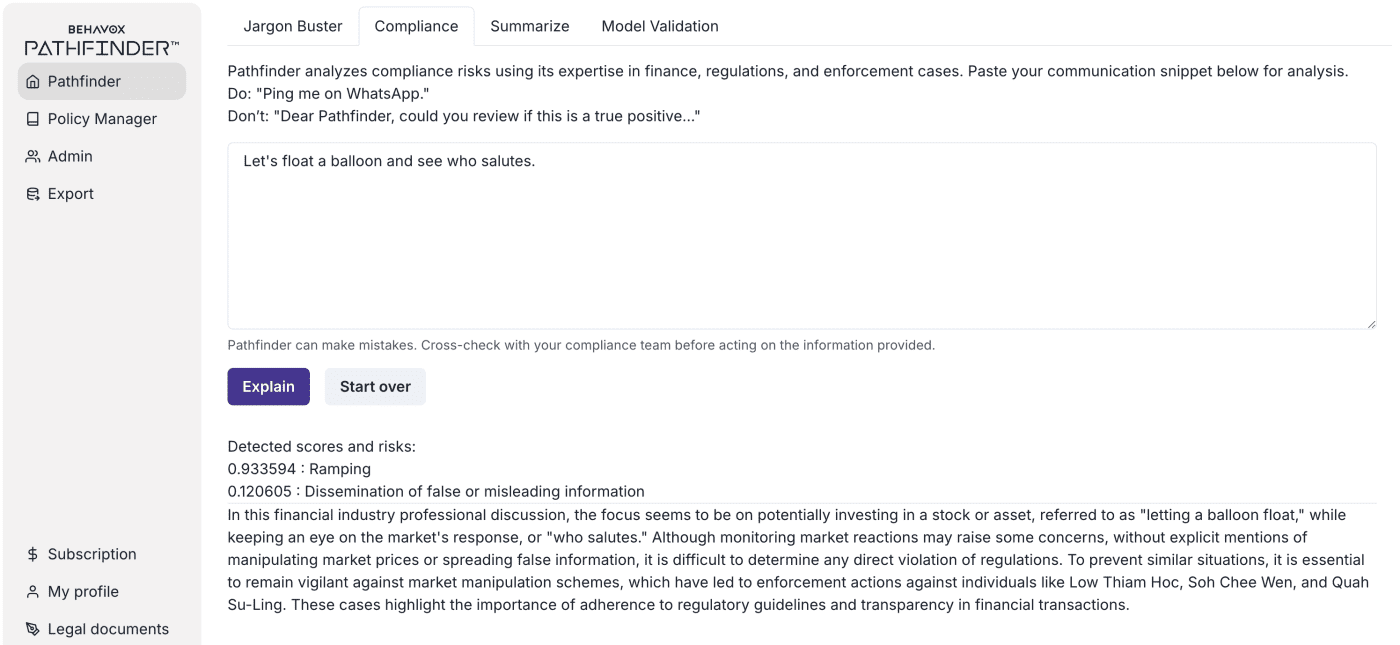The height and width of the screenshot is (645, 1400).
Task: Click the Export database icon
Action: (x=33, y=194)
